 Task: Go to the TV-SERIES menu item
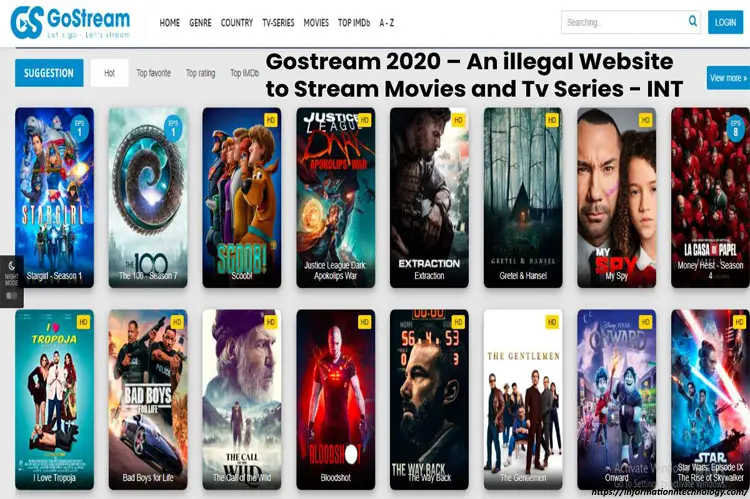tap(278, 22)
